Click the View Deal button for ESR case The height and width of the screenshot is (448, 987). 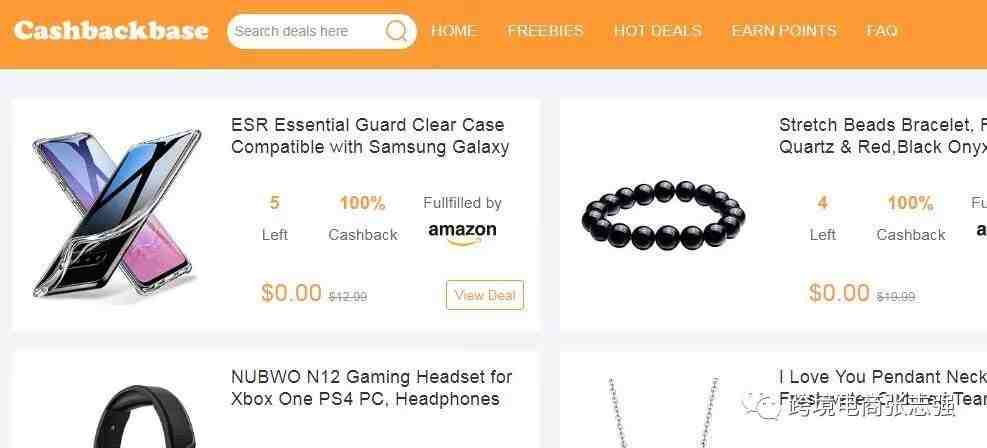pyautogui.click(x=485, y=294)
